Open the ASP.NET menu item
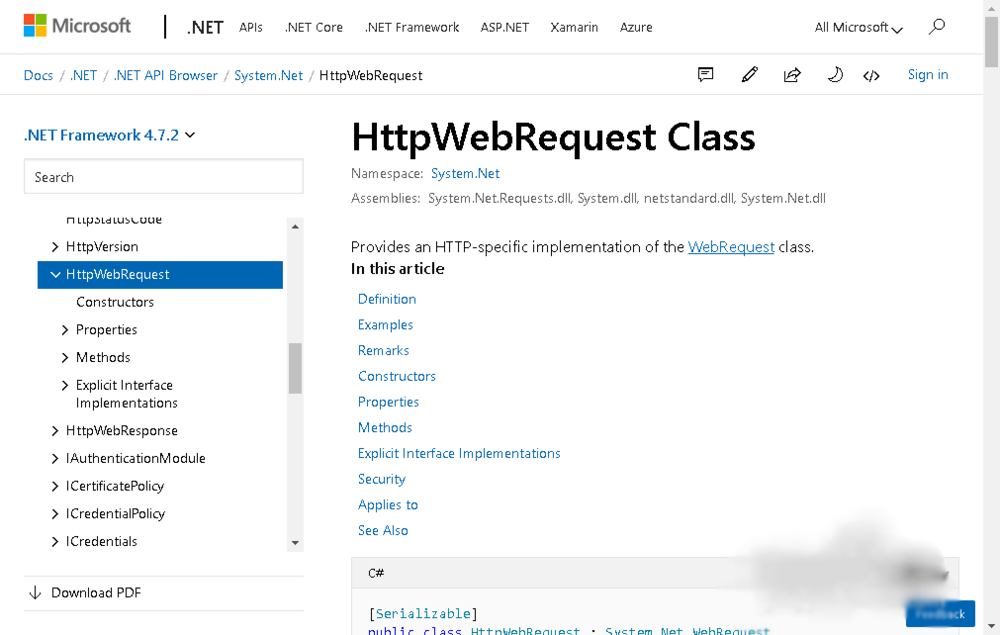1000x635 pixels. click(x=504, y=28)
